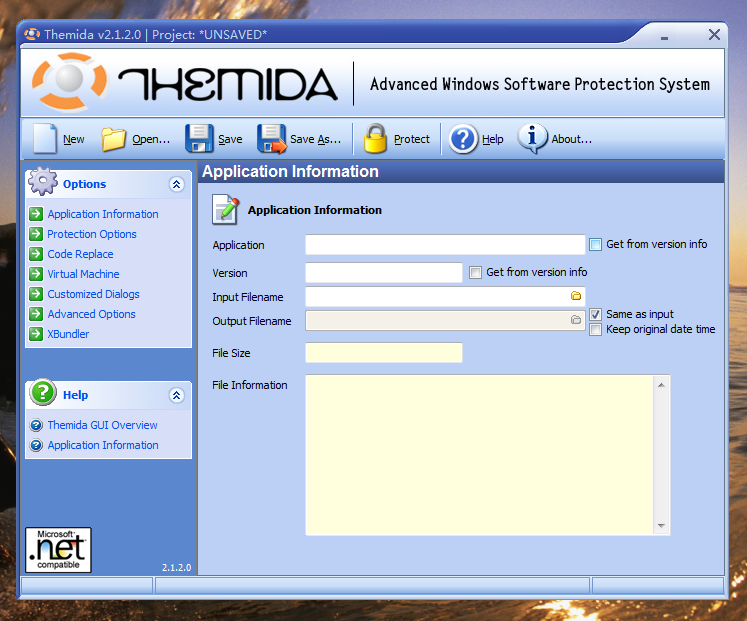Image resolution: width=747 pixels, height=621 pixels.
Task: Click the File Size field
Action: click(x=384, y=353)
